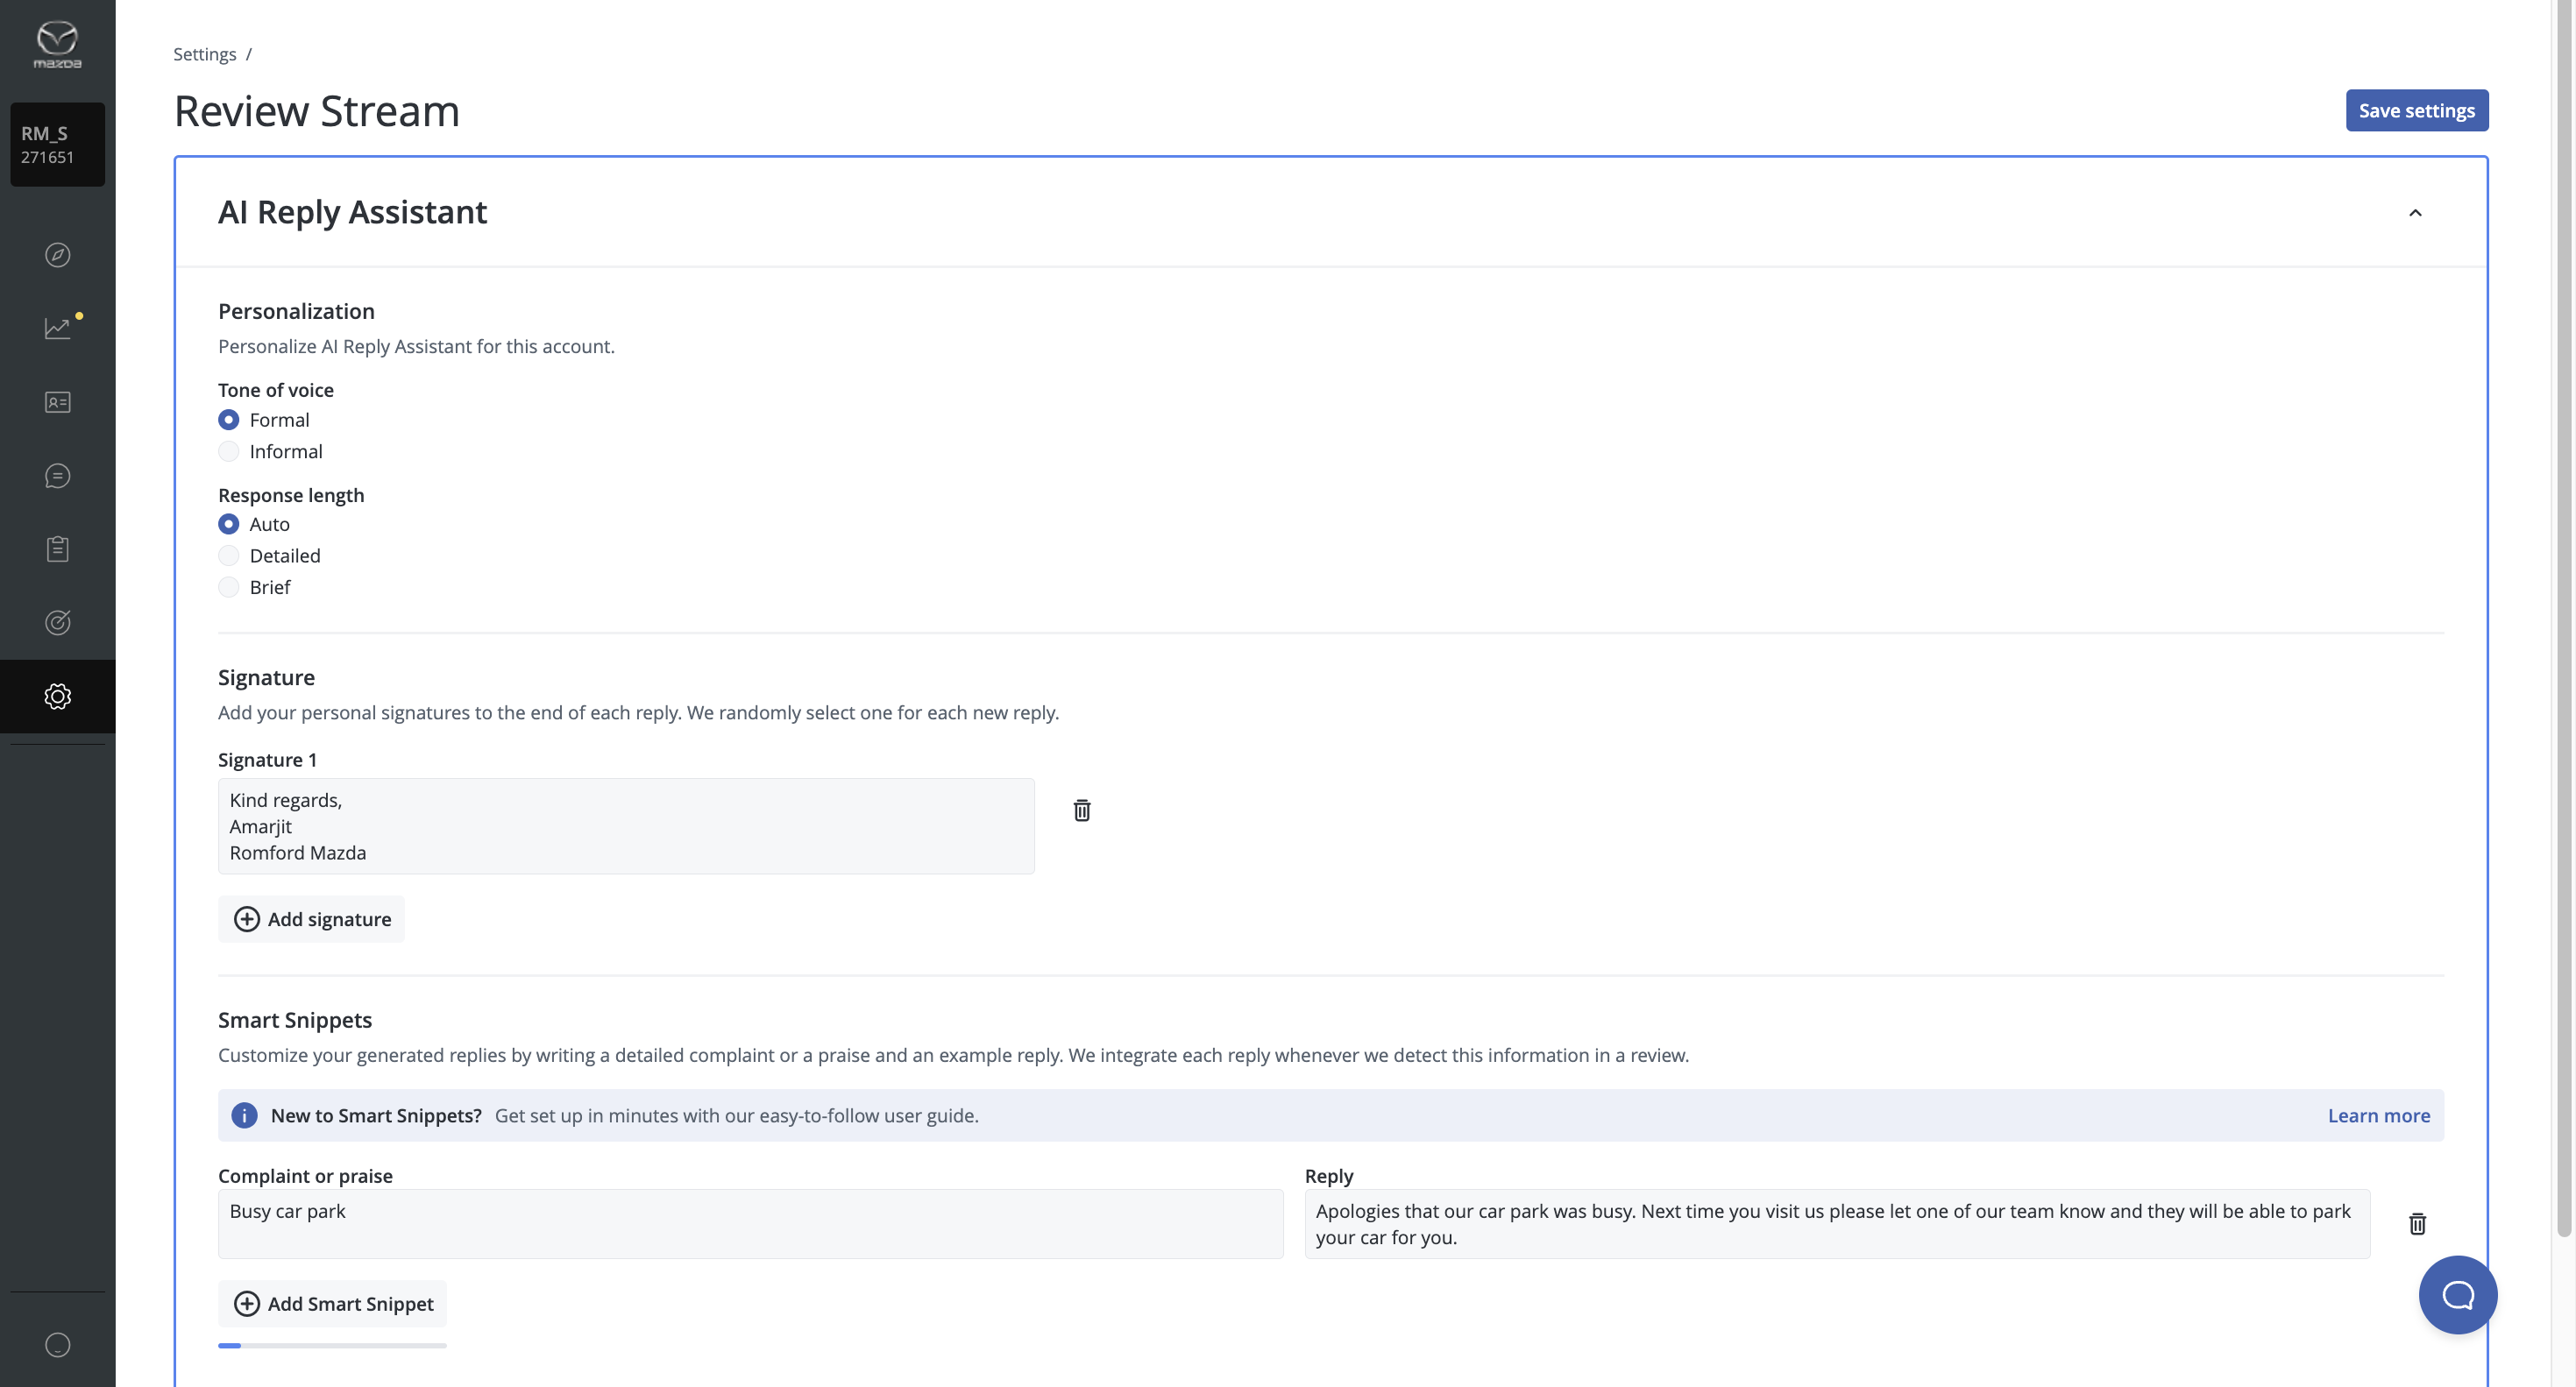This screenshot has width=2576, height=1387.
Task: Open the contact card icon in sidebar
Action: pyautogui.click(x=57, y=402)
